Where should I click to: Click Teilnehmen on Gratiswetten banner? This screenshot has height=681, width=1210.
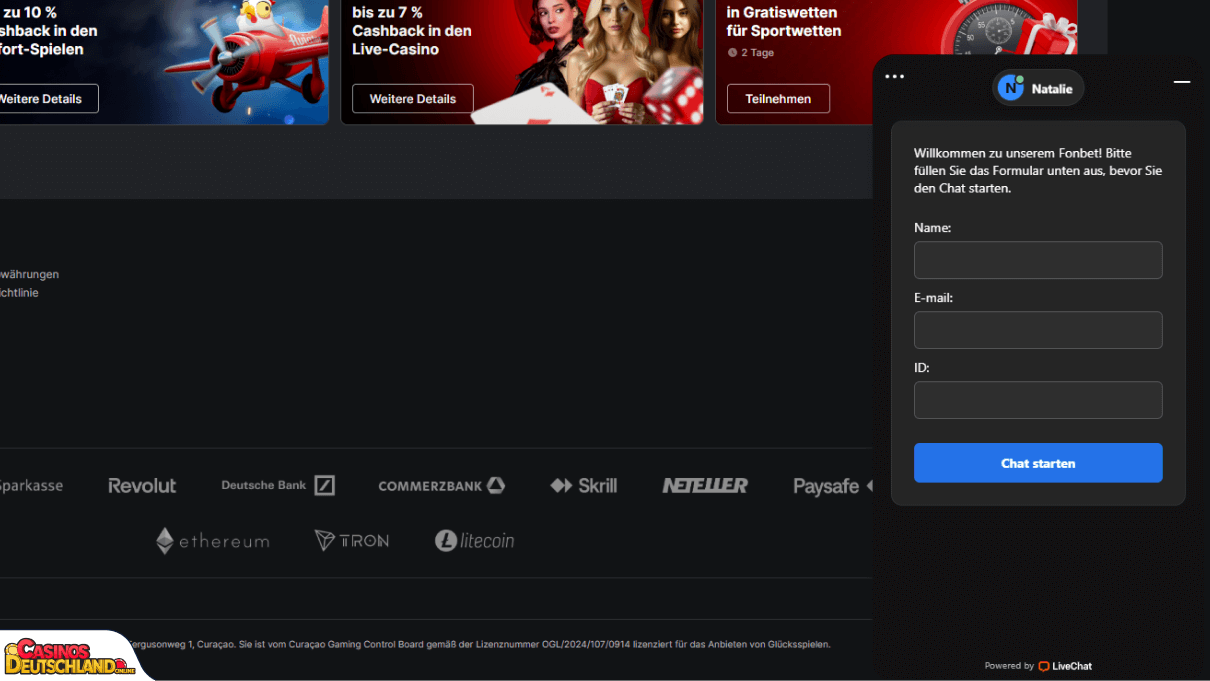click(778, 99)
